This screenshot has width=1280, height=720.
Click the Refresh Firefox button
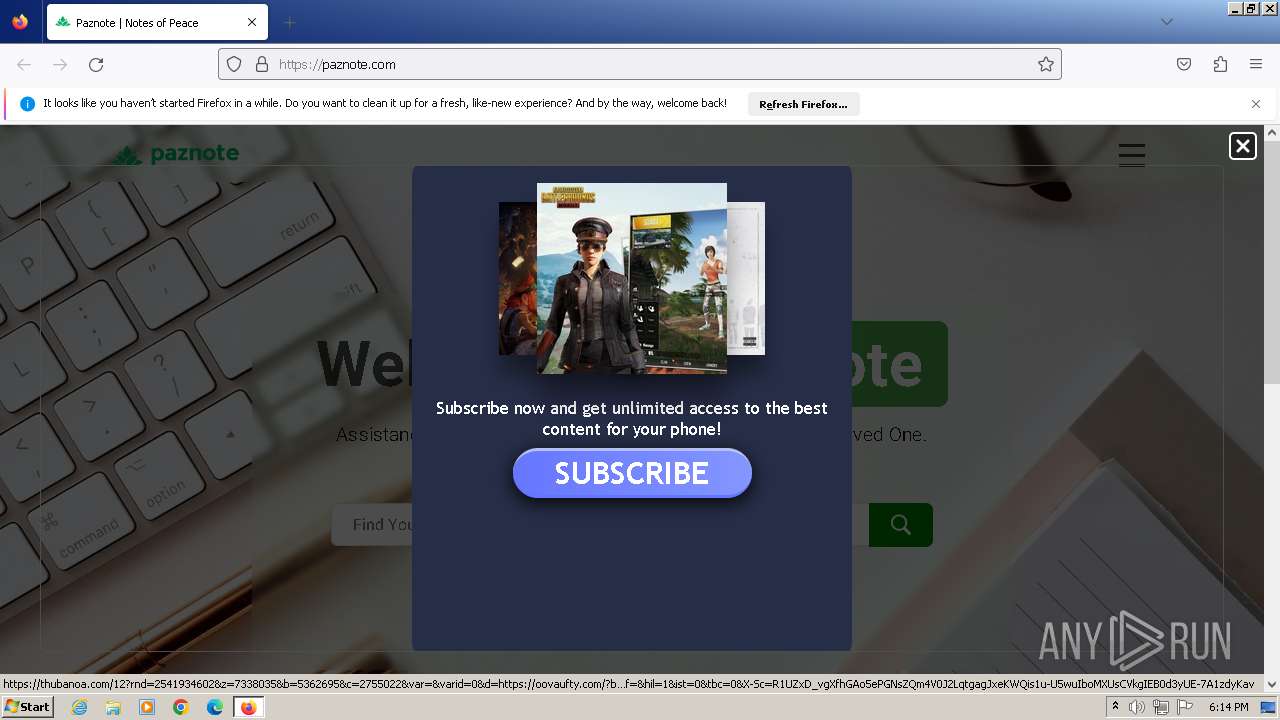803,104
